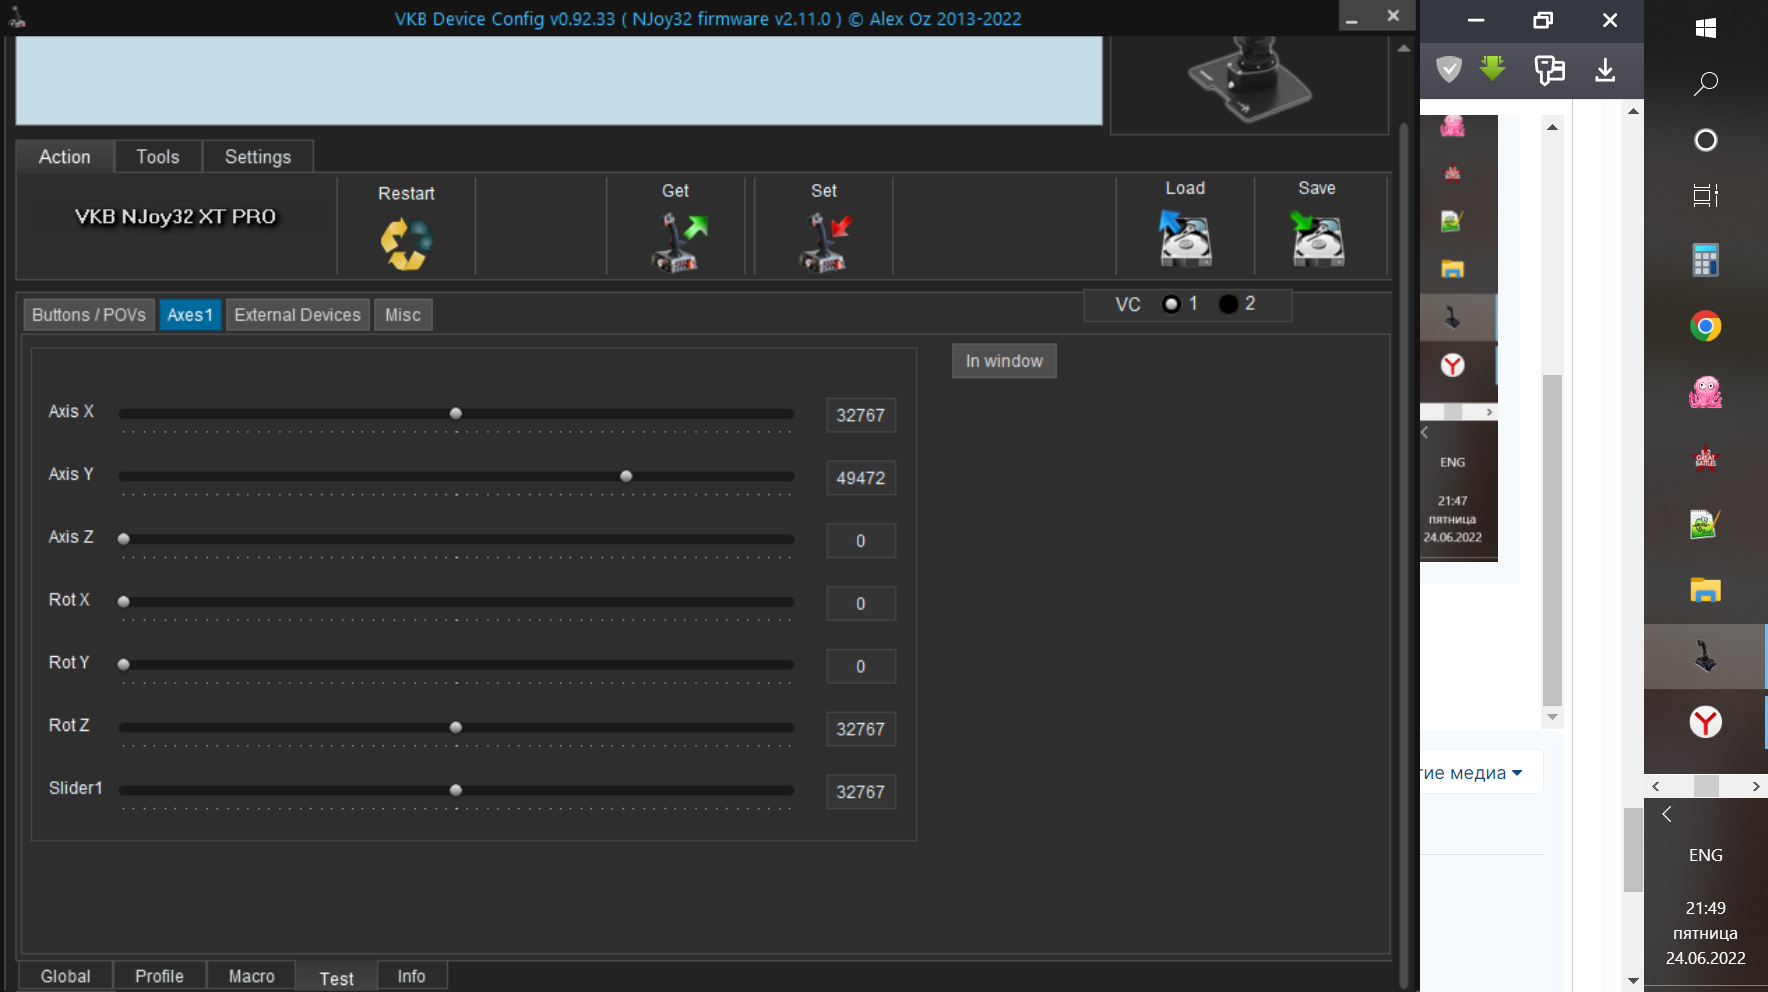1768x992 pixels.
Task: Click the Load from disk icon
Action: tap(1185, 239)
